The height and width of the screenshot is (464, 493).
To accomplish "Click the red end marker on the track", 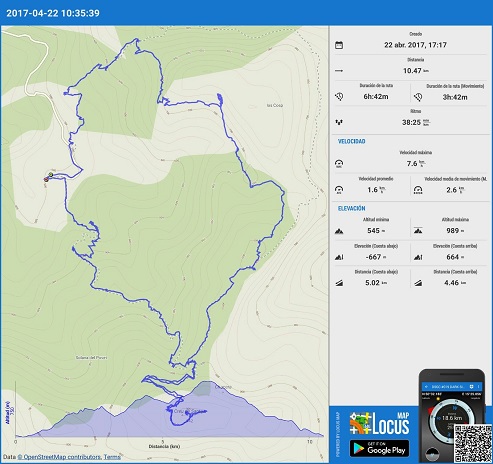I will 46,179.
